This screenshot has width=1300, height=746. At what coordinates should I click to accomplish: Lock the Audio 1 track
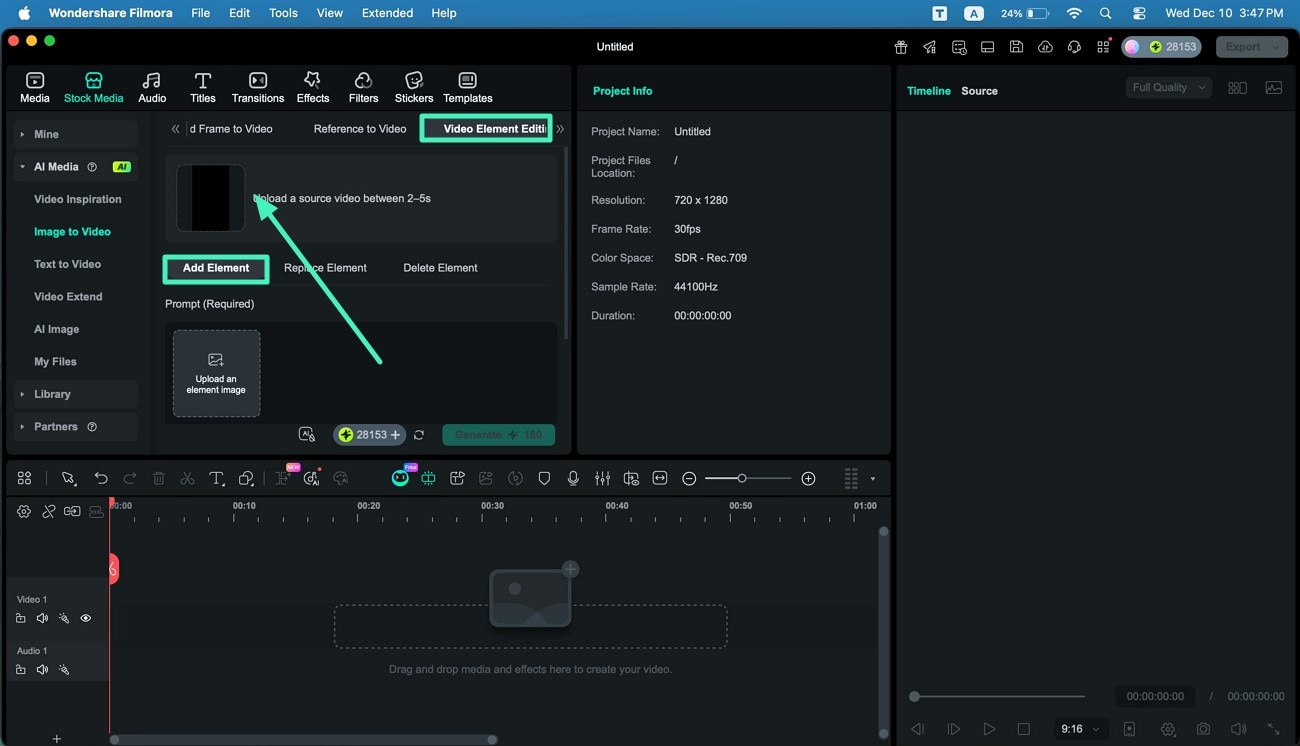coord(21,669)
